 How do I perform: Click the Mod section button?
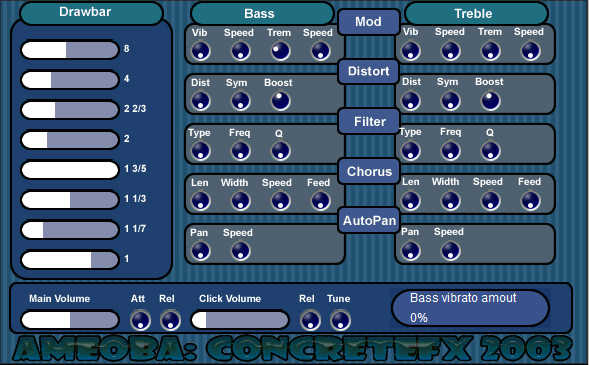(x=369, y=22)
